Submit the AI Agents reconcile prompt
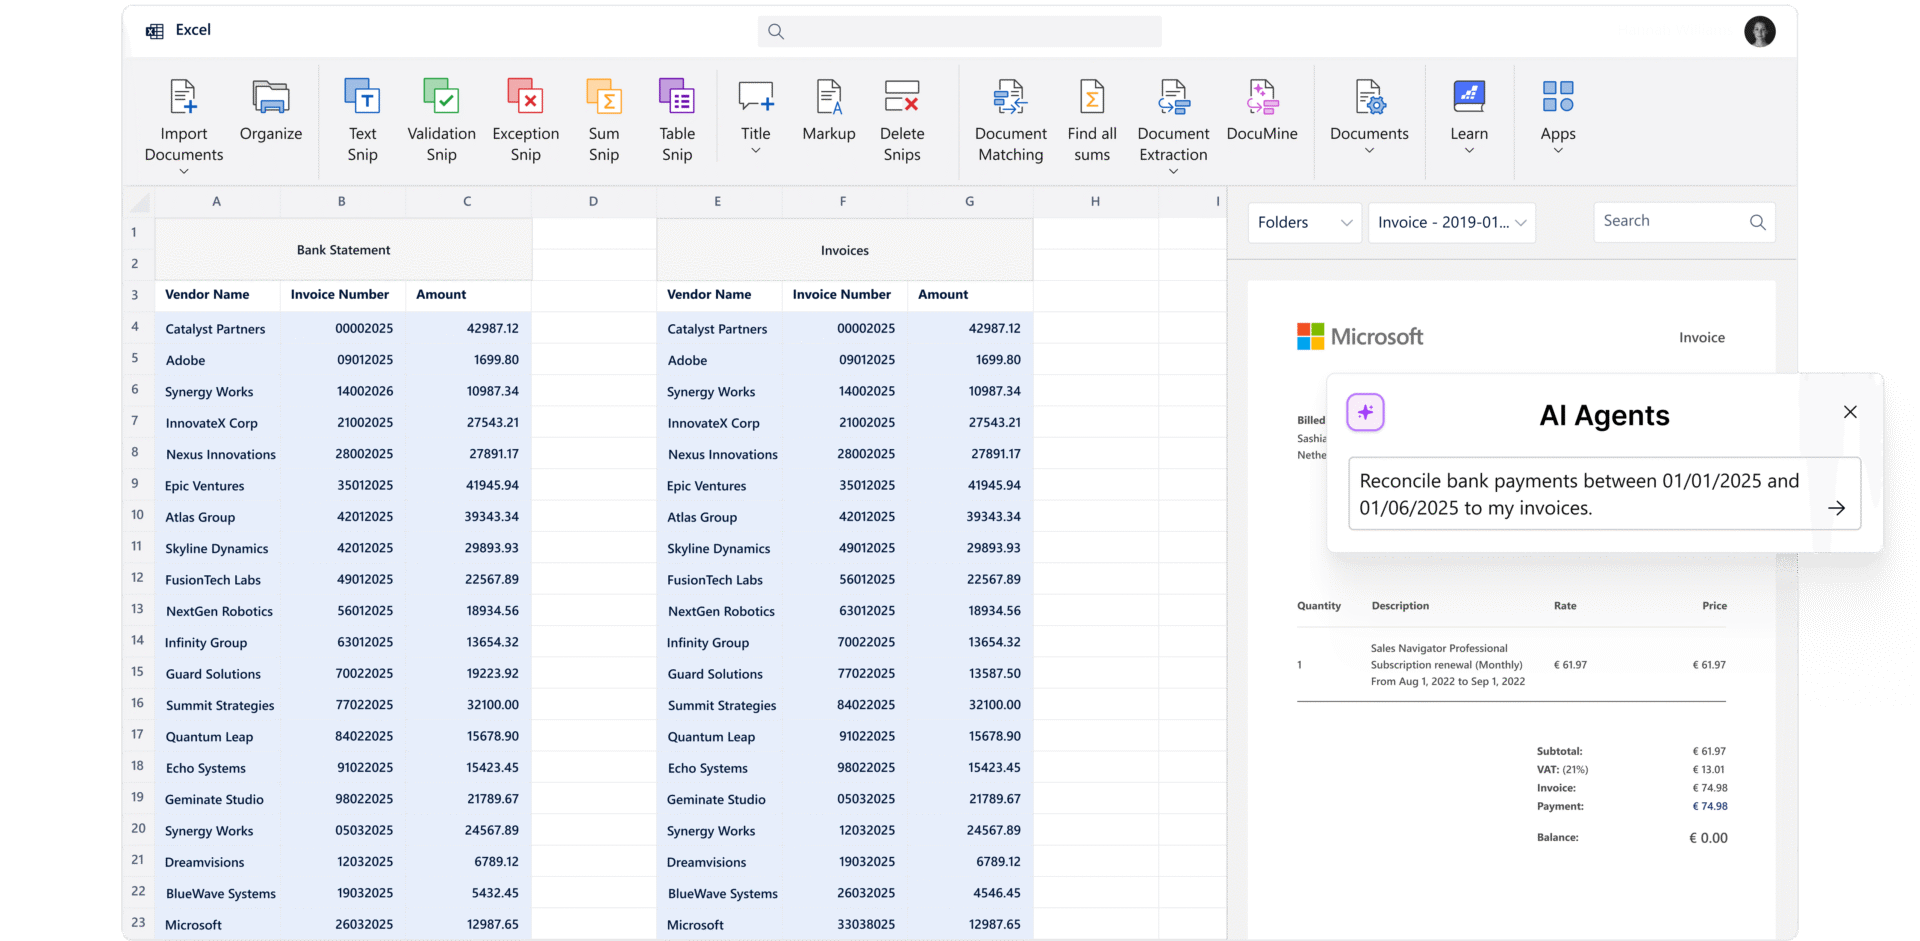This screenshot has height=941, width=1920. point(1838,507)
